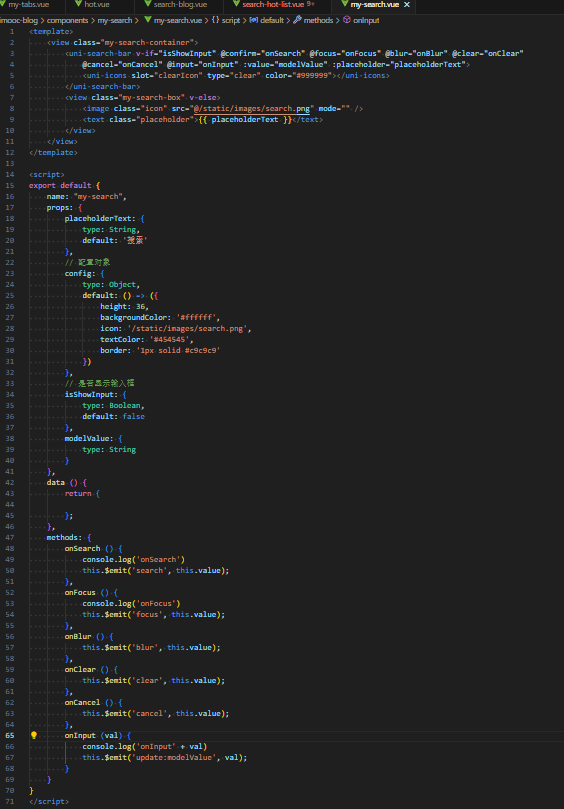Open the script breadcrumb
Viewport: 564px width, 809px height.
[231, 20]
